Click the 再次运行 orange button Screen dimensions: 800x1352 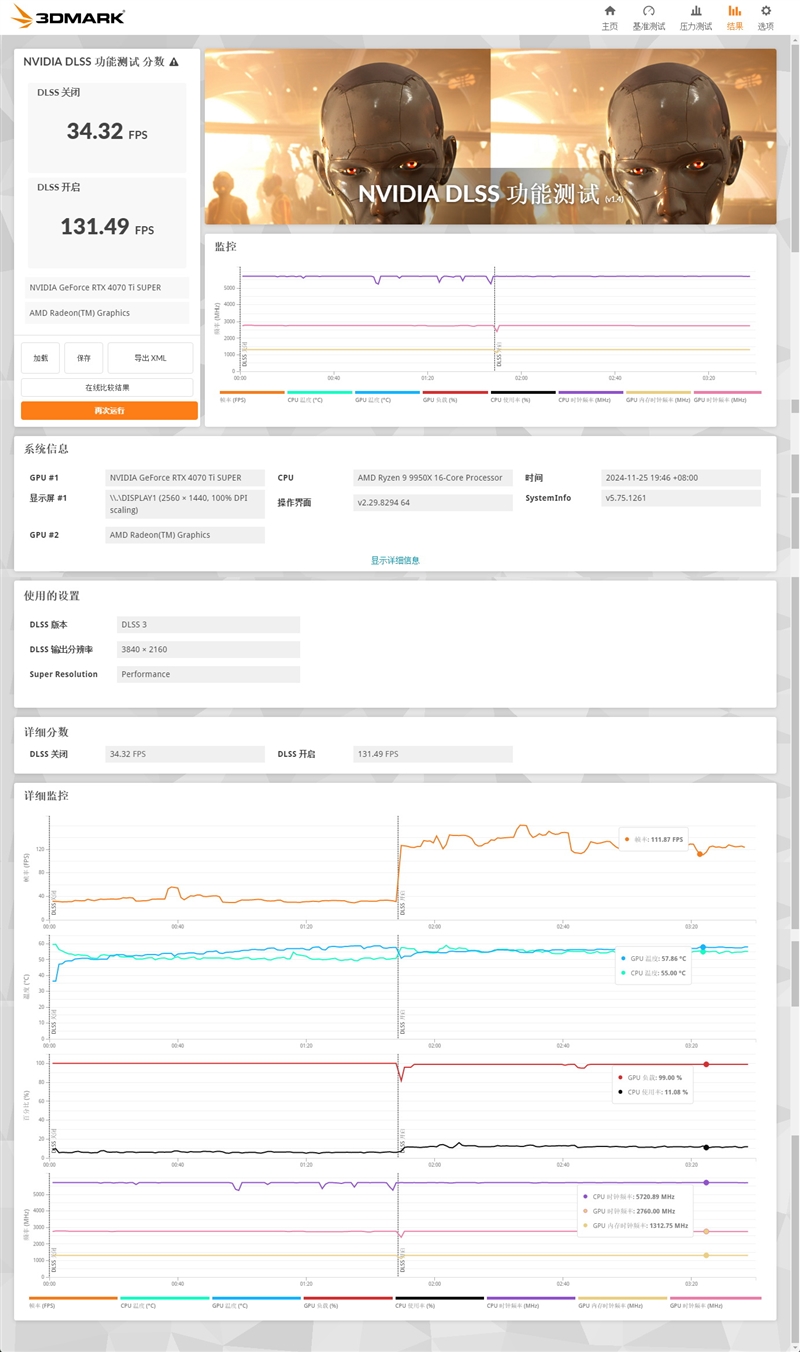click(x=107, y=410)
